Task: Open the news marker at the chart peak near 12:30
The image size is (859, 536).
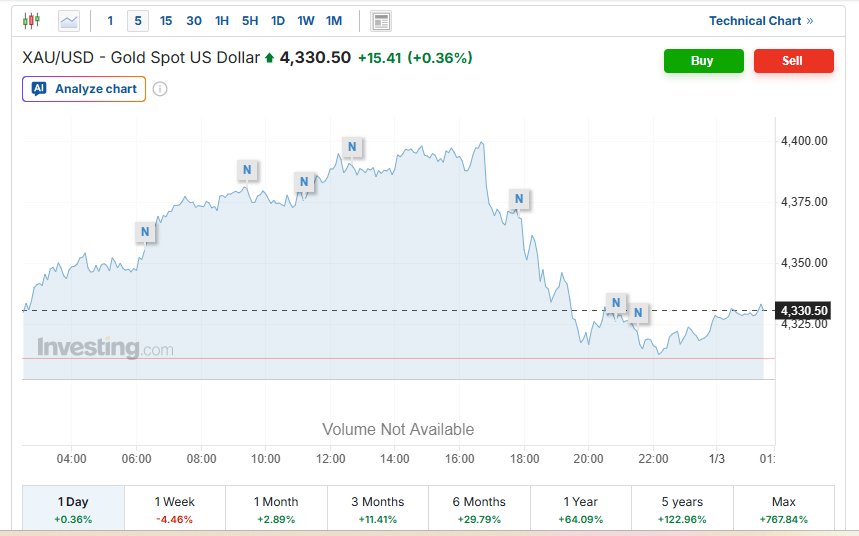Action: [x=352, y=147]
